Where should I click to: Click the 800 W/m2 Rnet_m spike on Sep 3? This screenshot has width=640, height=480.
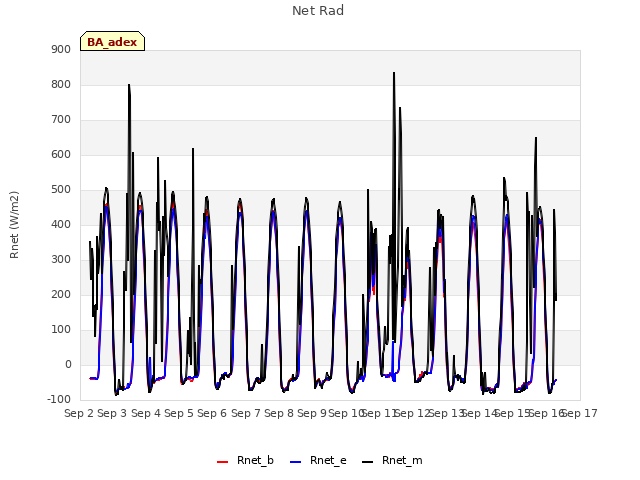(x=129, y=85)
